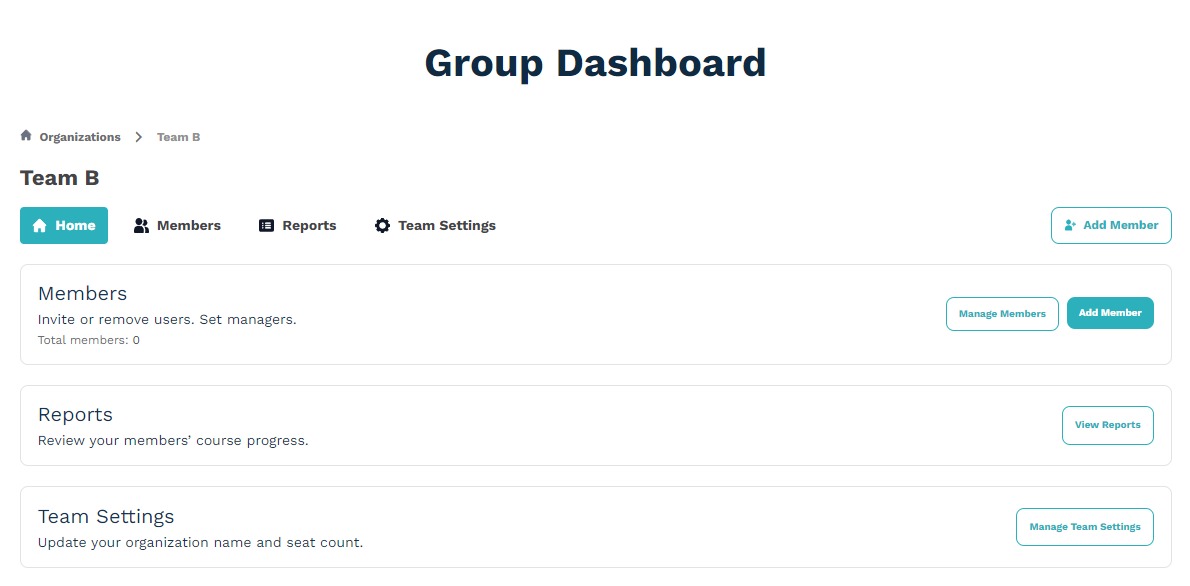Click the Team B page heading

pyautogui.click(x=59, y=177)
